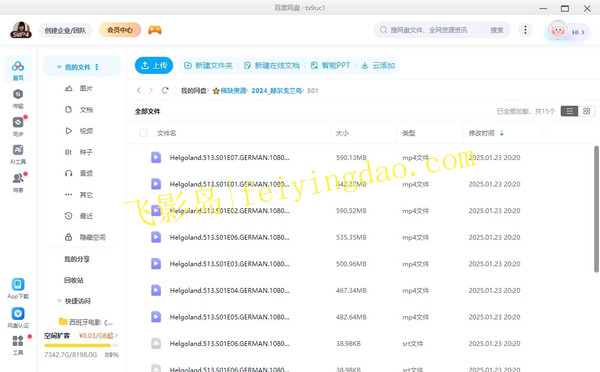600x372 pixels.
Task: Click 智能PPT button
Action: [331, 65]
